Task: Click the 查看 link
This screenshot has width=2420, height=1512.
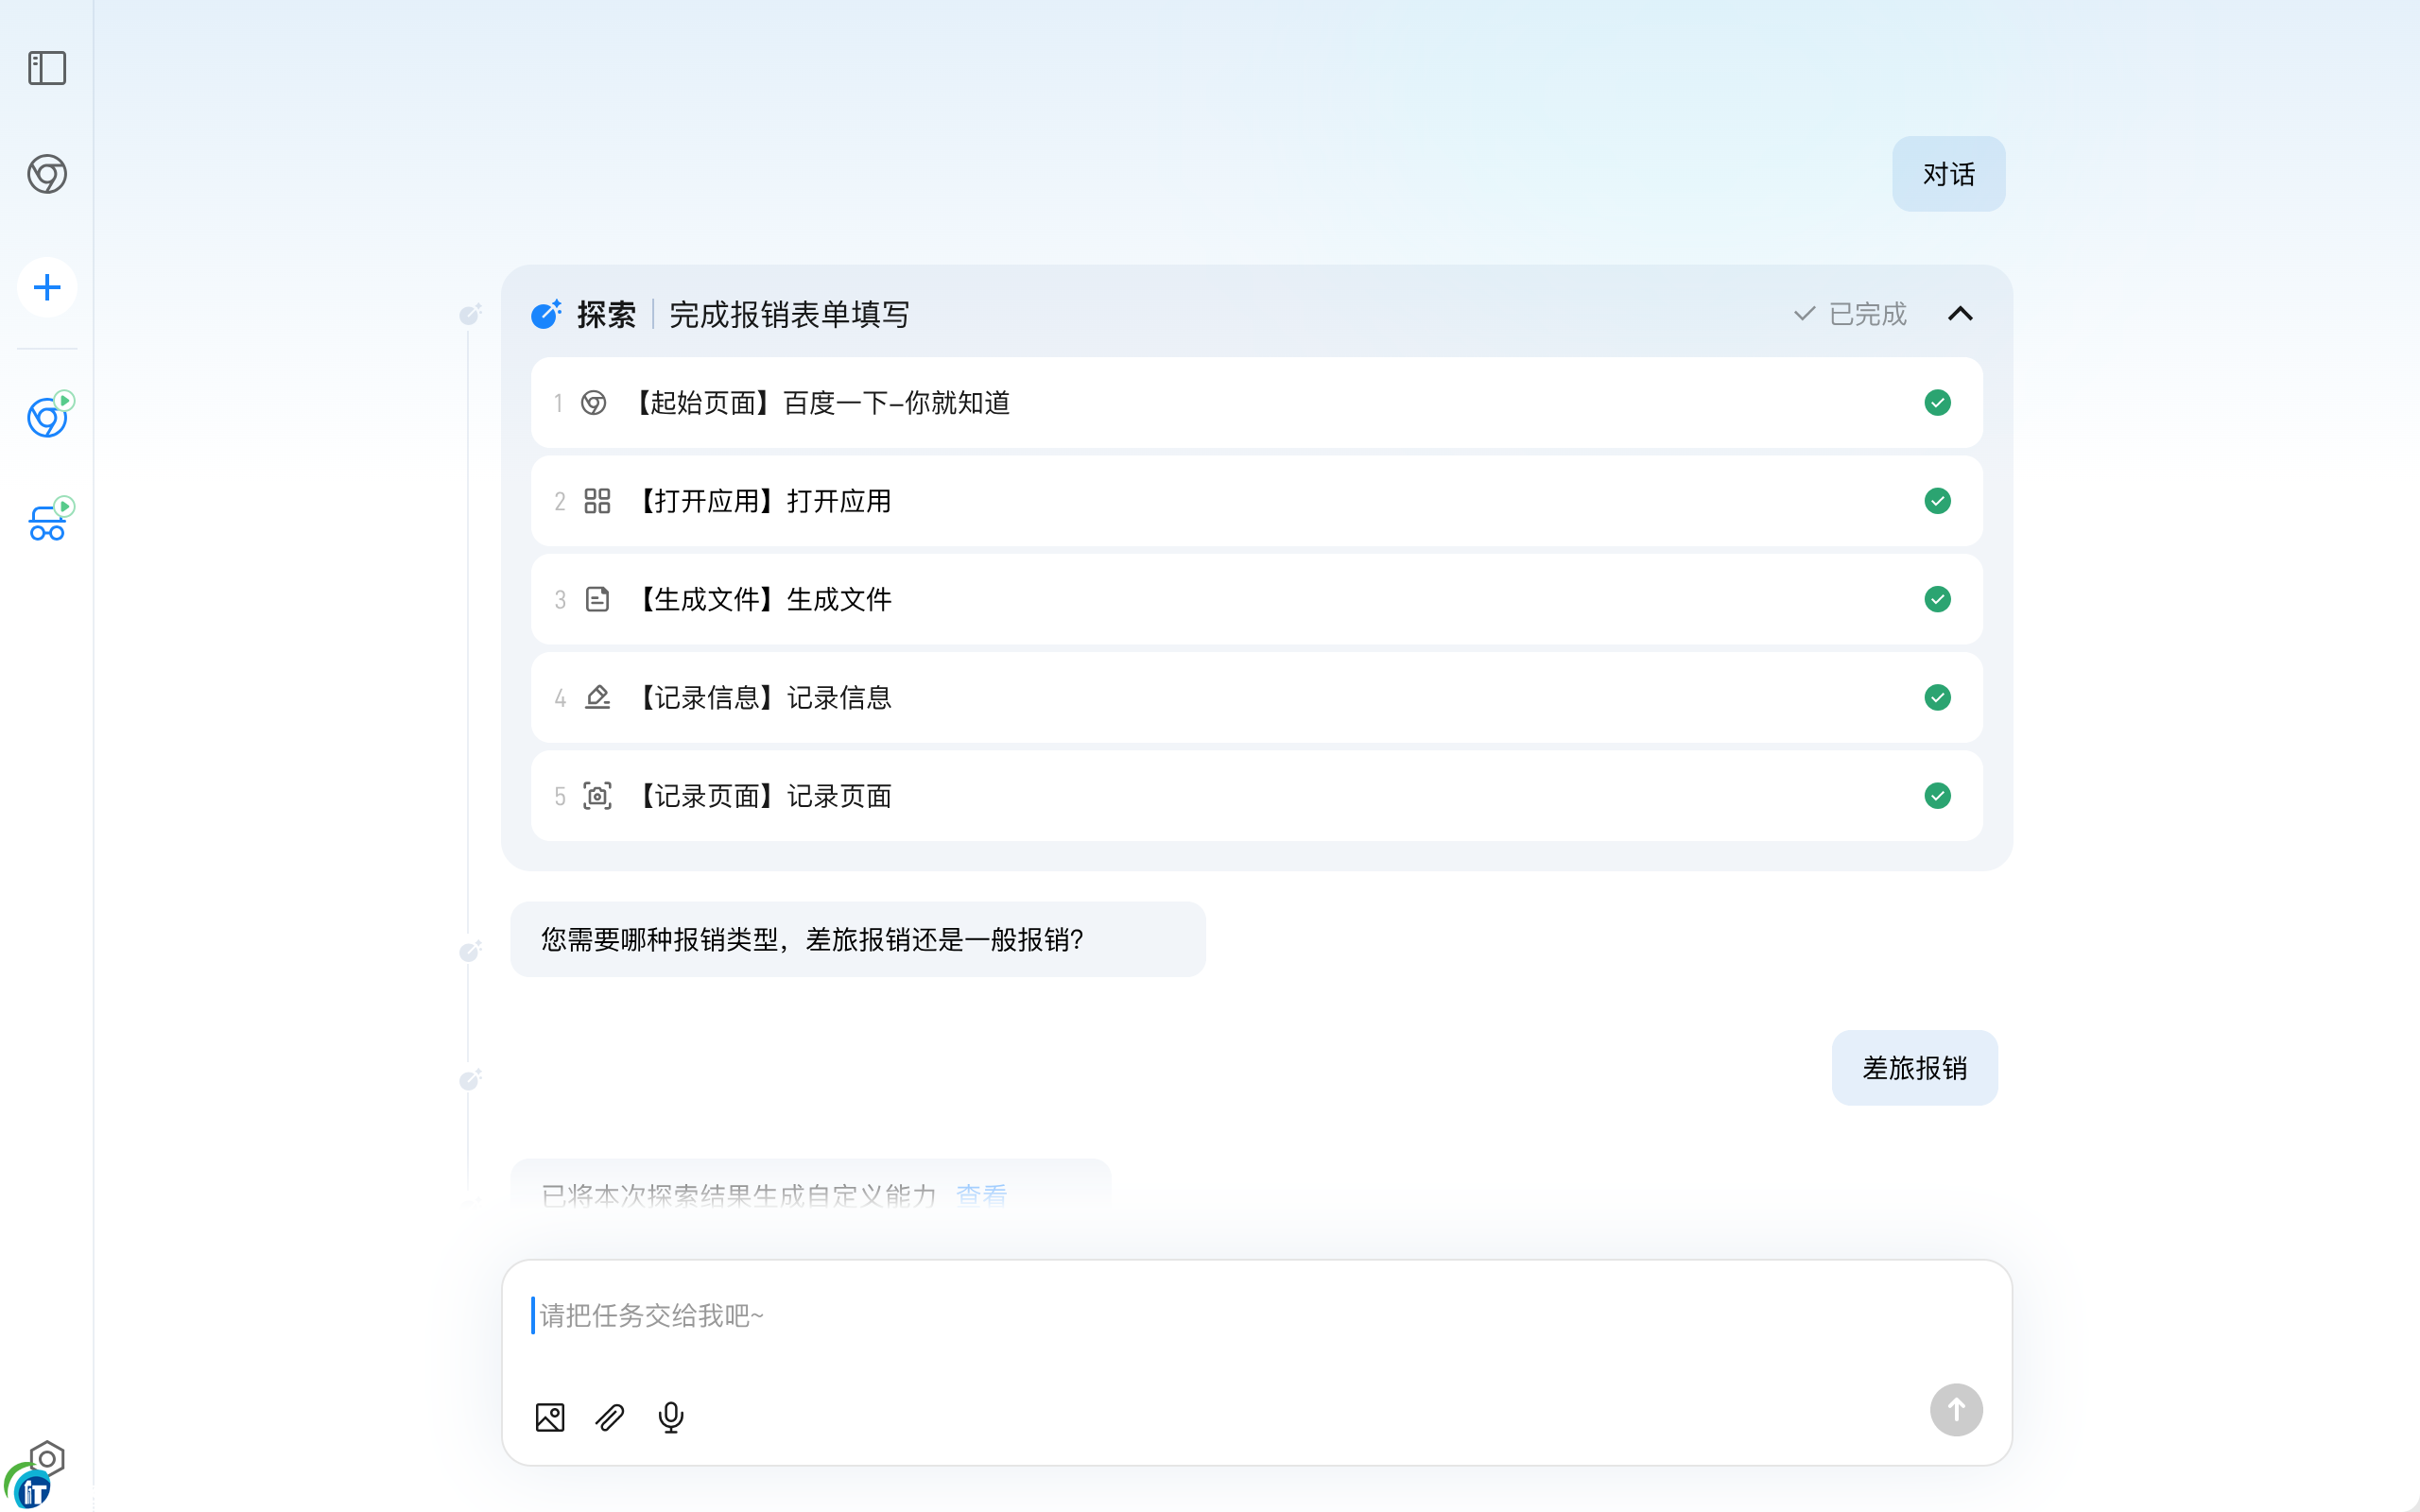Action: click(x=981, y=1195)
